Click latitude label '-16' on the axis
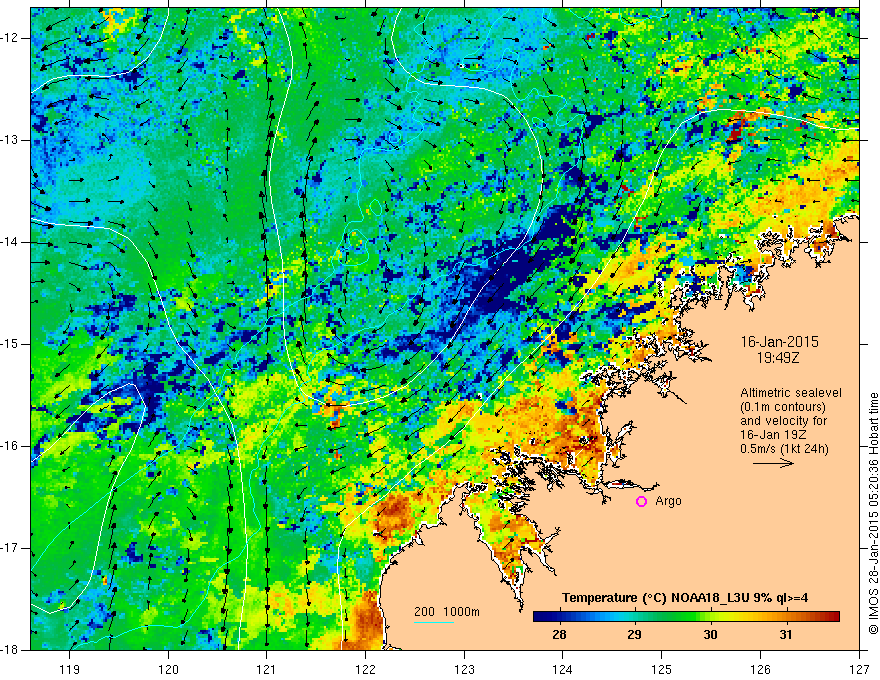This screenshot has width=880, height=680. tap(10, 446)
